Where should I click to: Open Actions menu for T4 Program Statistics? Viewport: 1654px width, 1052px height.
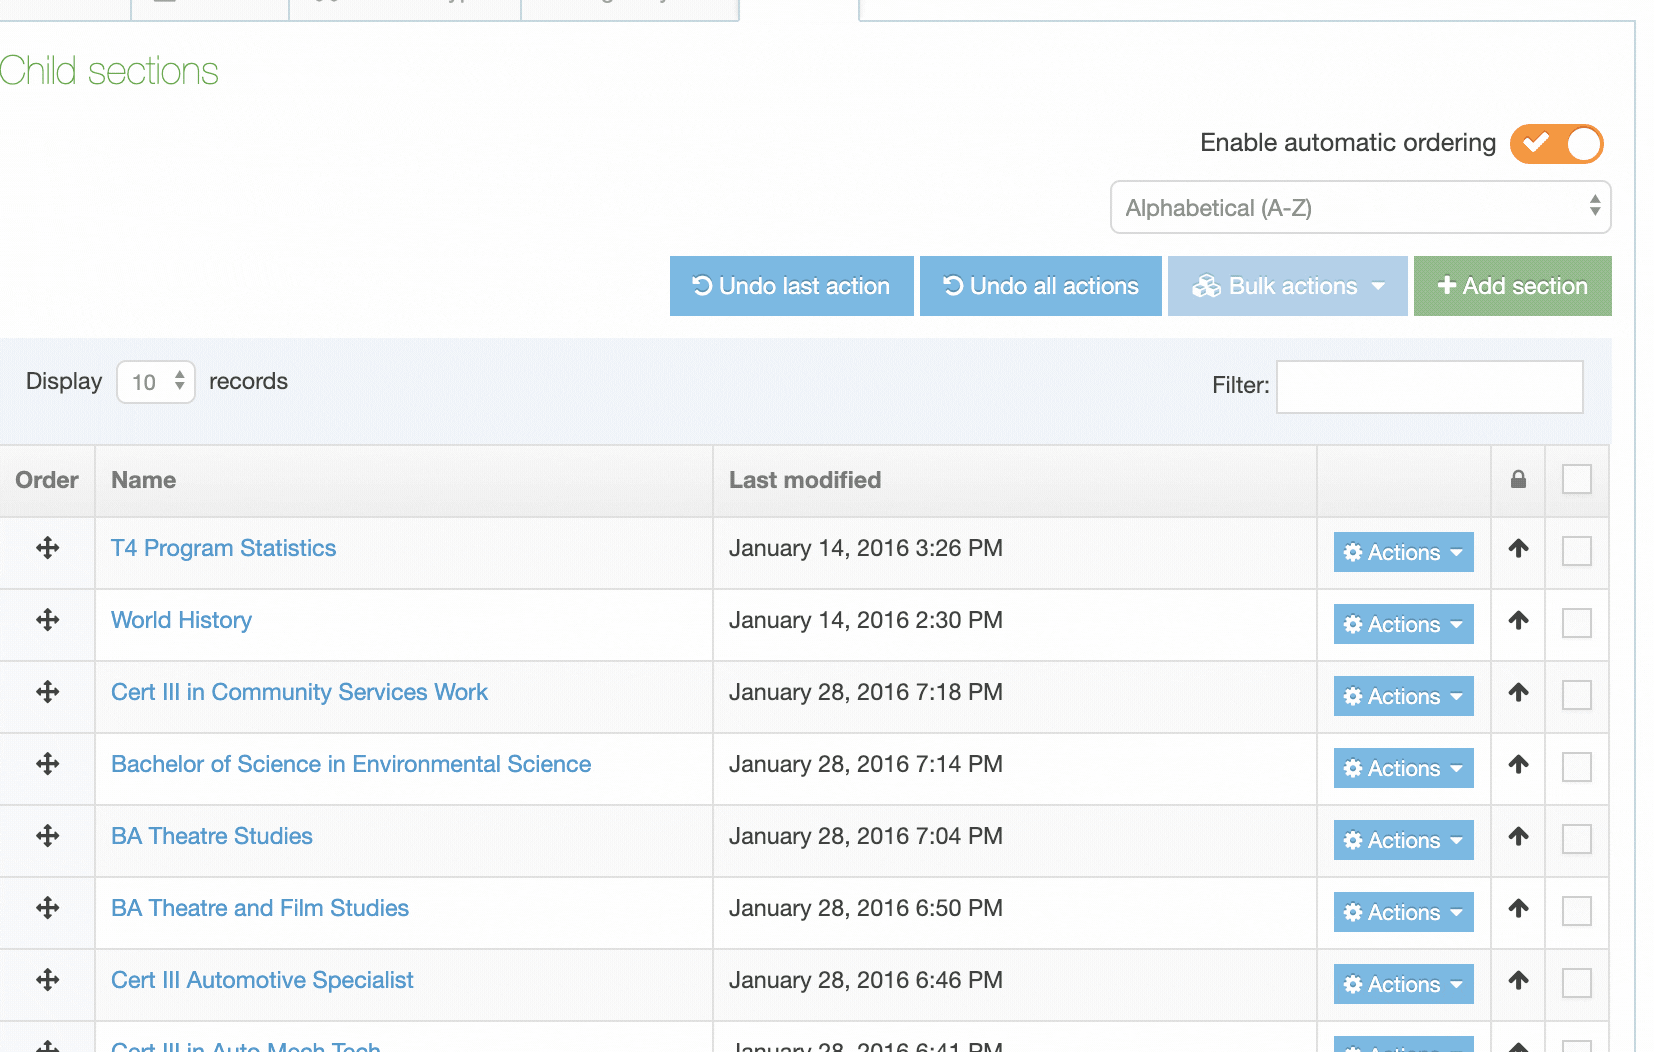(x=1403, y=552)
